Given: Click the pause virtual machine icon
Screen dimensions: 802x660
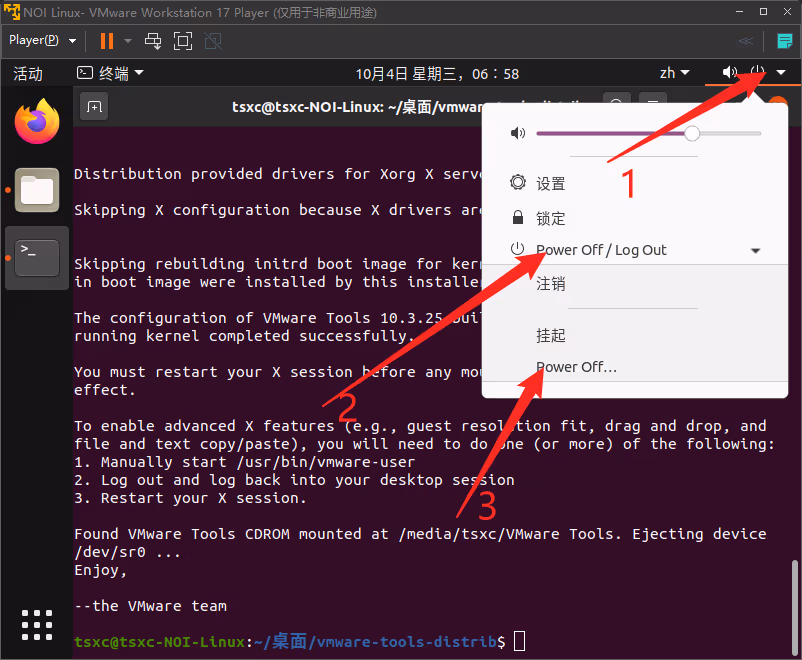Looking at the screenshot, I should (106, 41).
